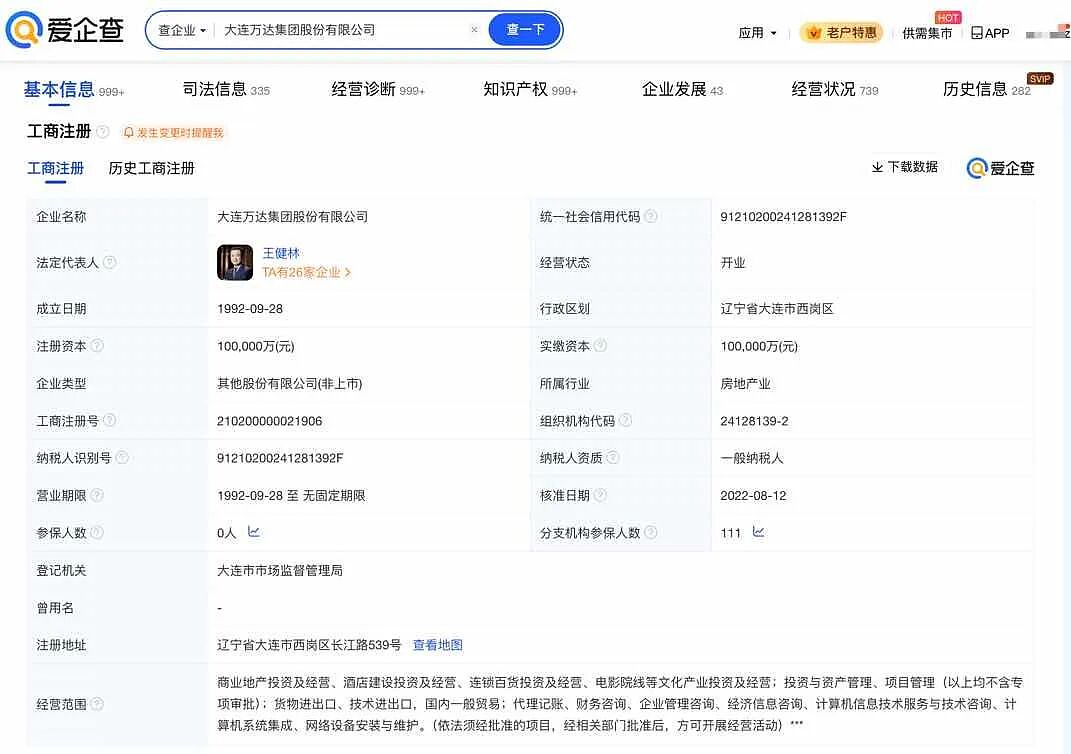Open the 查企业 search type dropdown
The width and height of the screenshot is (1071, 754).
coord(182,30)
